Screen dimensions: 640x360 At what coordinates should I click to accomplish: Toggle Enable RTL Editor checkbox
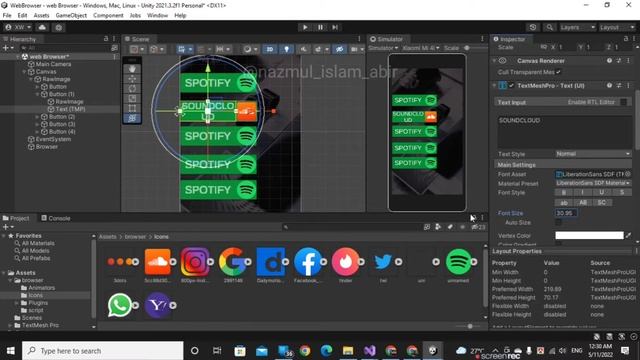tap(623, 102)
